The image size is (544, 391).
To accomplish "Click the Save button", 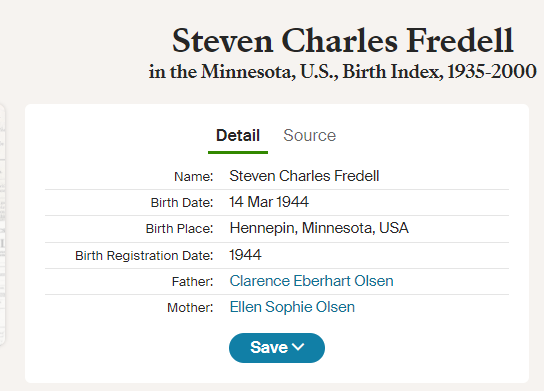I will (277, 348).
